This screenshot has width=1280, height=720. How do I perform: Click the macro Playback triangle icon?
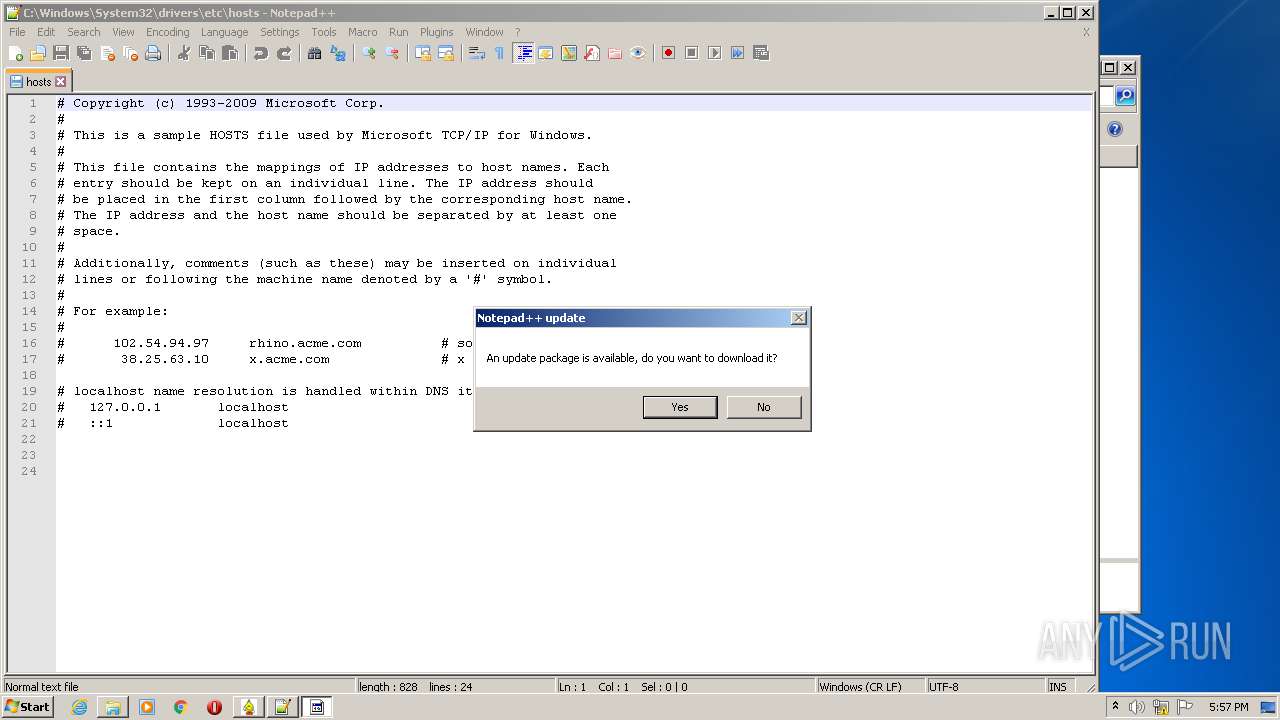coord(714,53)
